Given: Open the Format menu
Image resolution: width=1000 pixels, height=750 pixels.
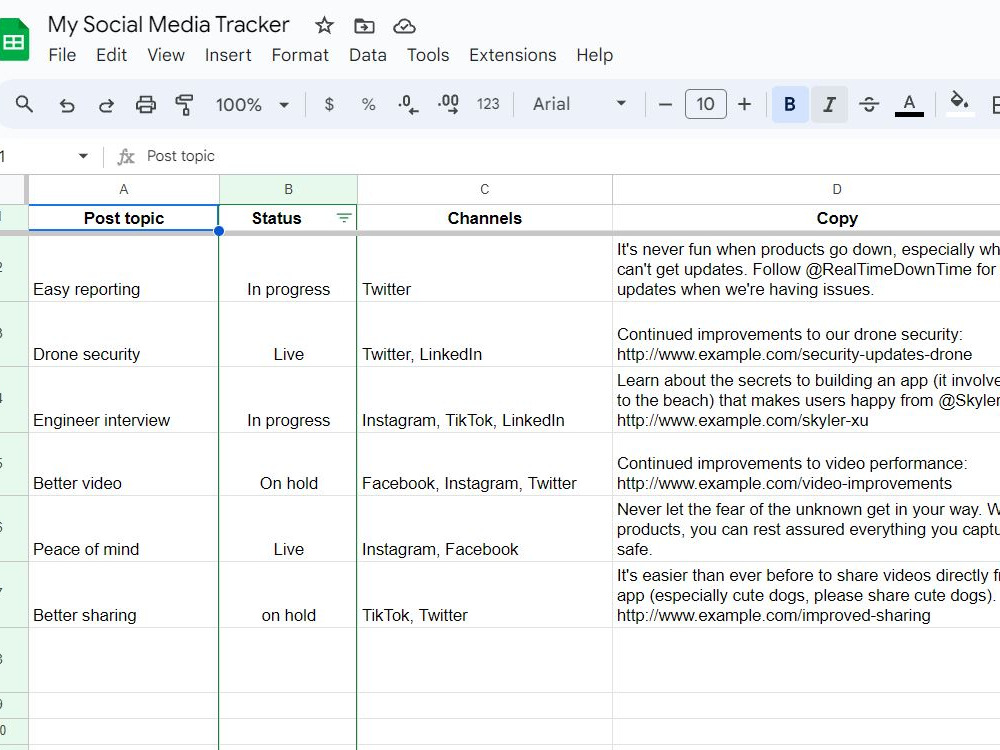Looking at the screenshot, I should click(x=300, y=55).
